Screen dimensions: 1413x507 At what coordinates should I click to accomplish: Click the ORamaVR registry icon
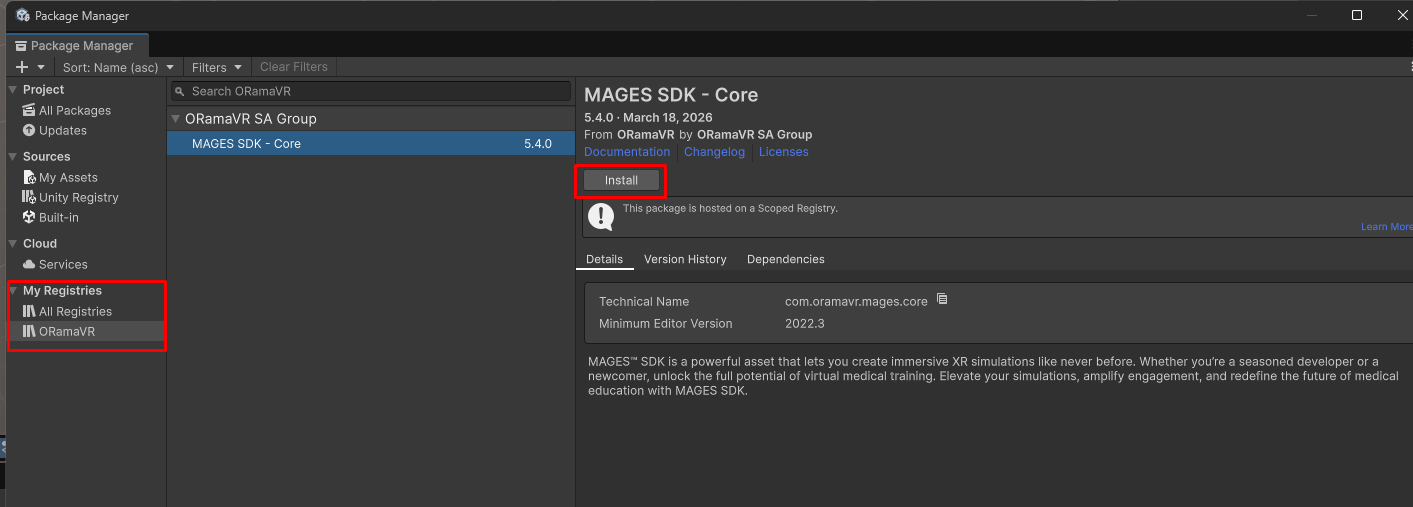pyautogui.click(x=29, y=332)
